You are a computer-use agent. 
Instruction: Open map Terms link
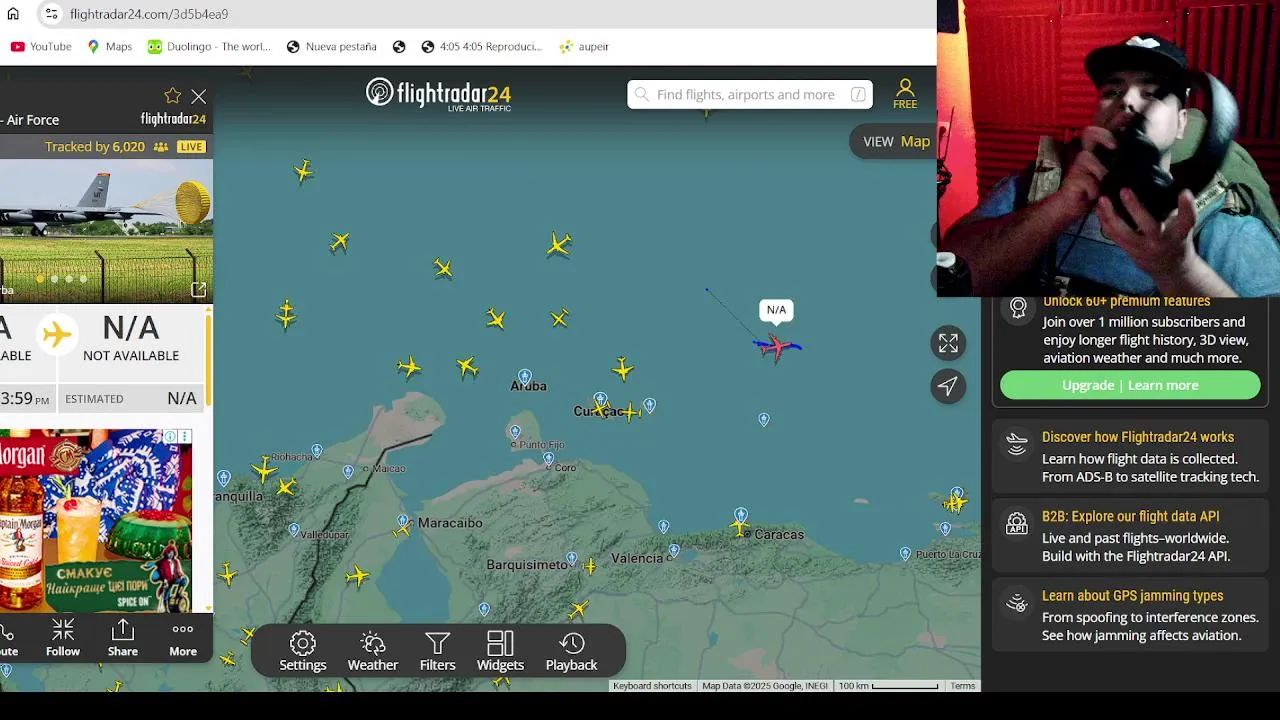point(963,686)
